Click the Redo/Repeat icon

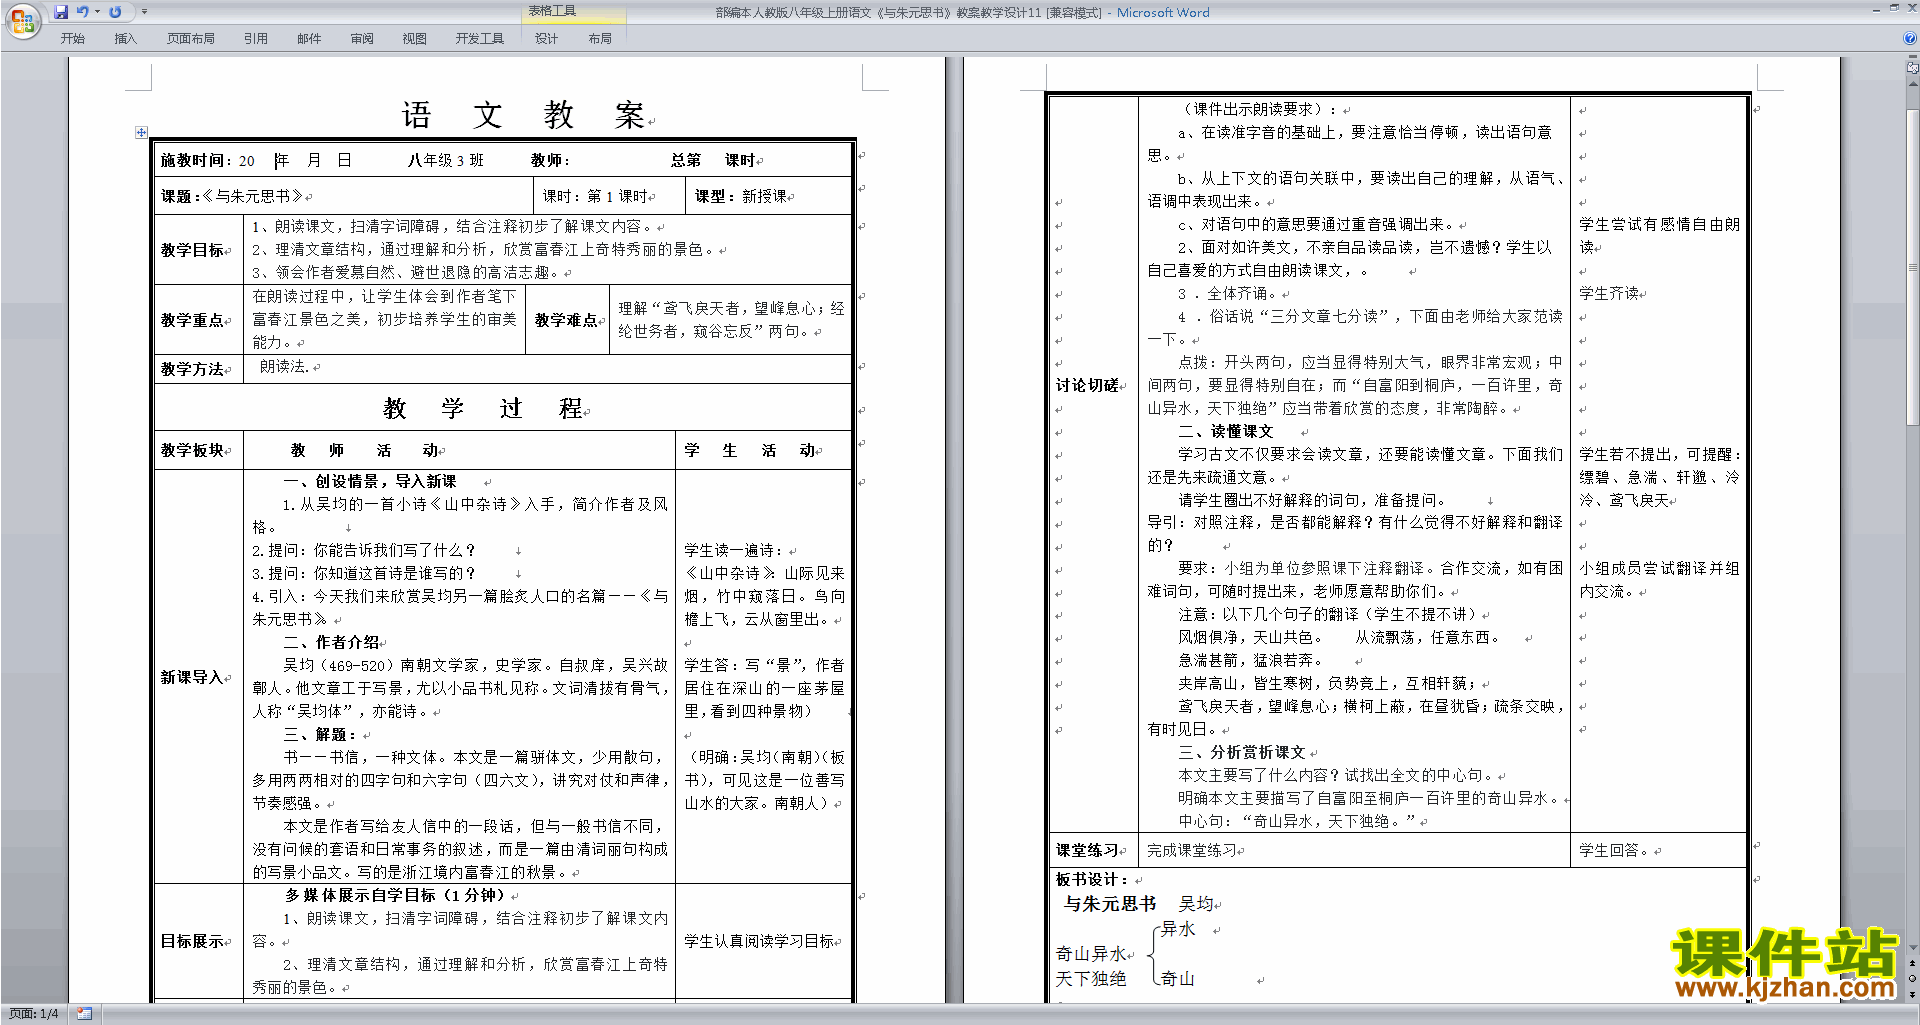(x=115, y=12)
